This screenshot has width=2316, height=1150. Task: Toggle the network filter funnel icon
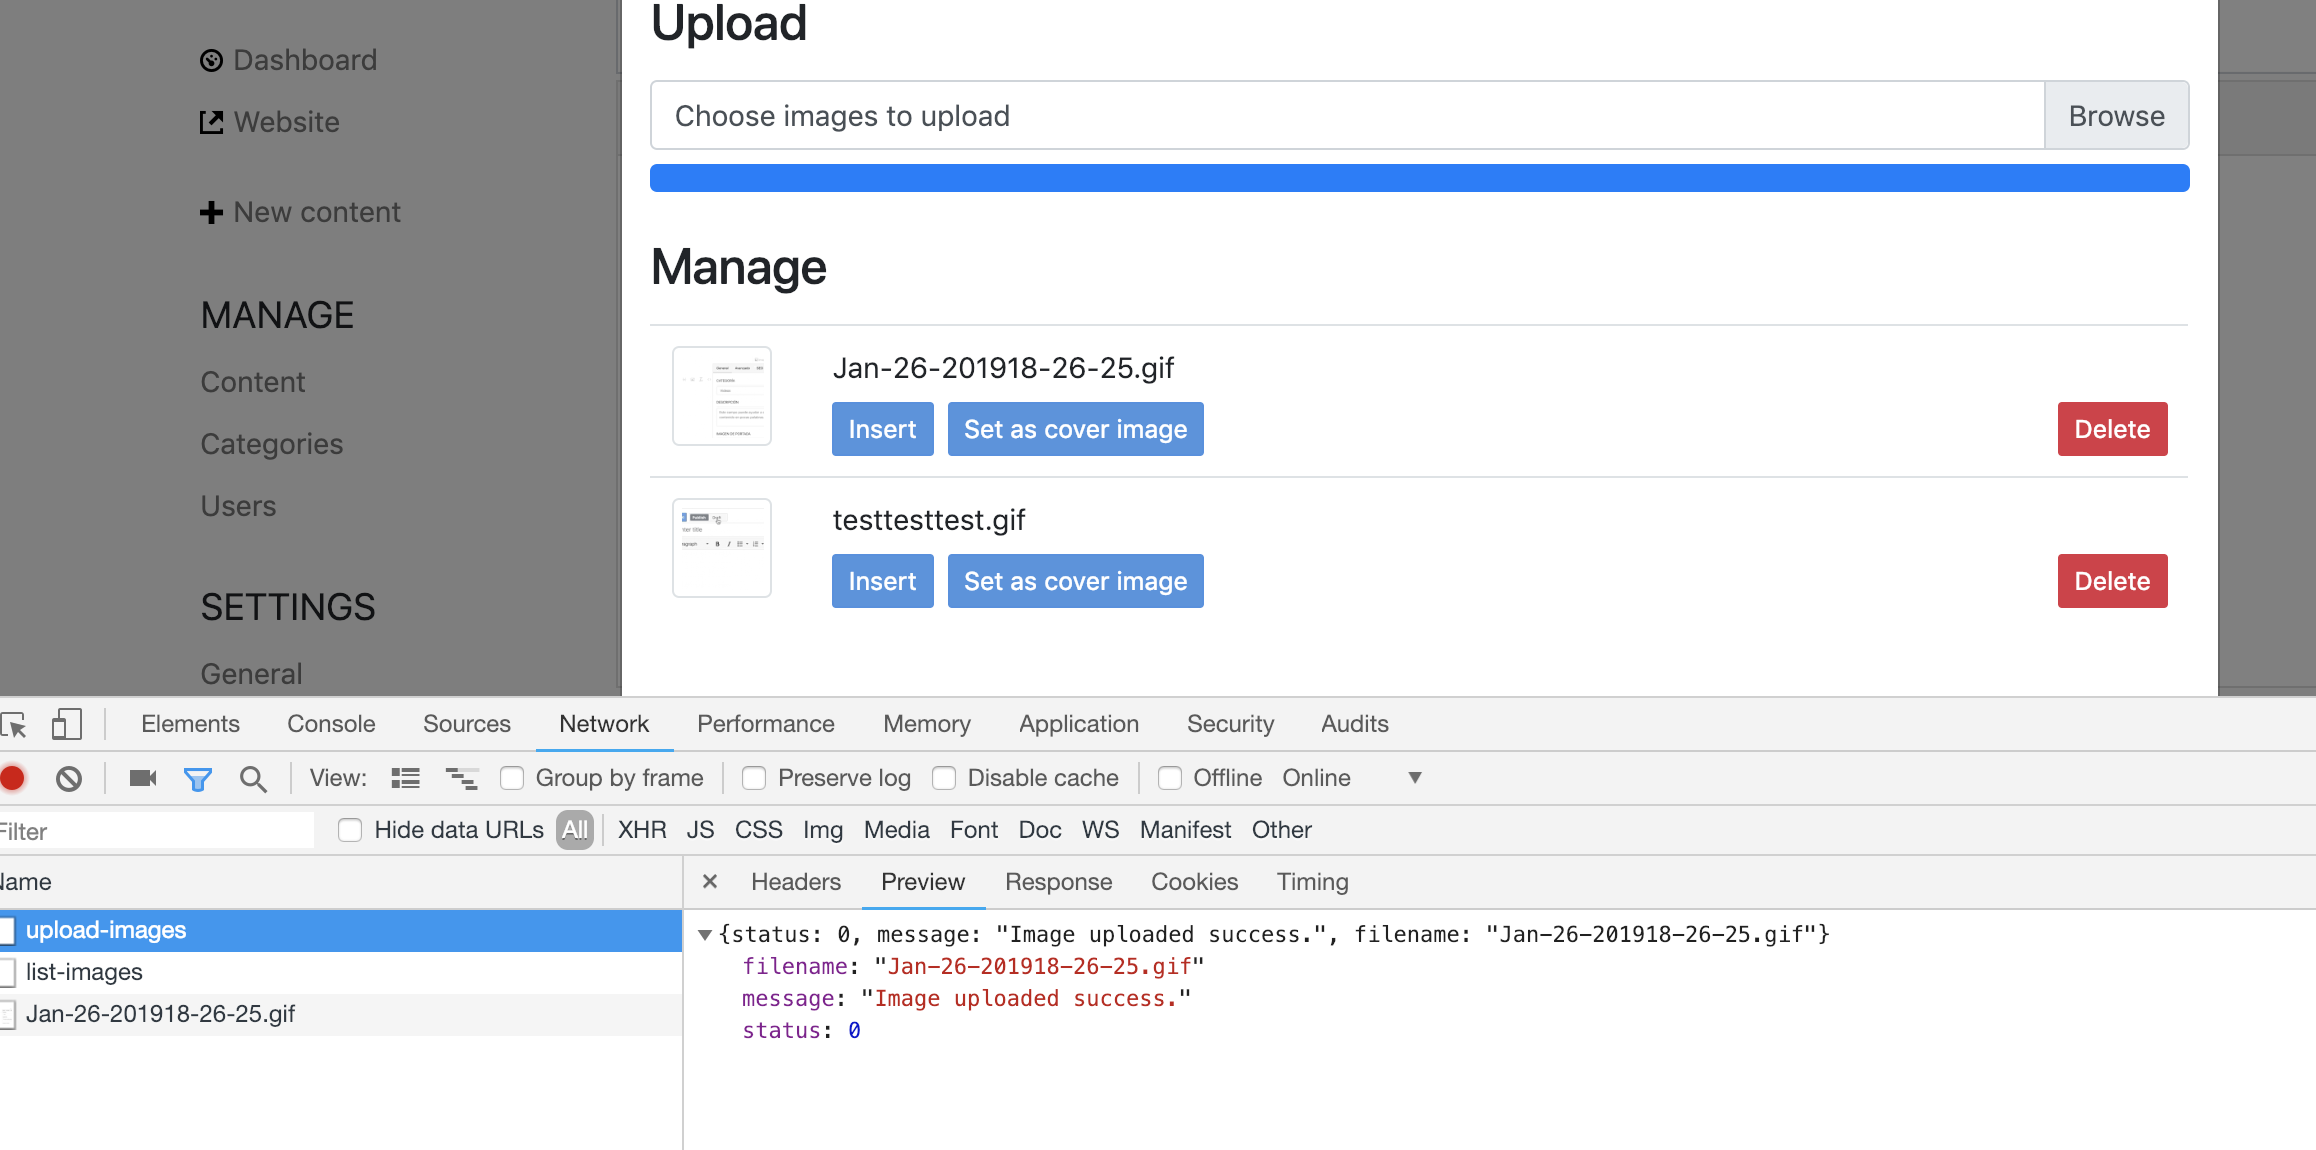[197, 779]
